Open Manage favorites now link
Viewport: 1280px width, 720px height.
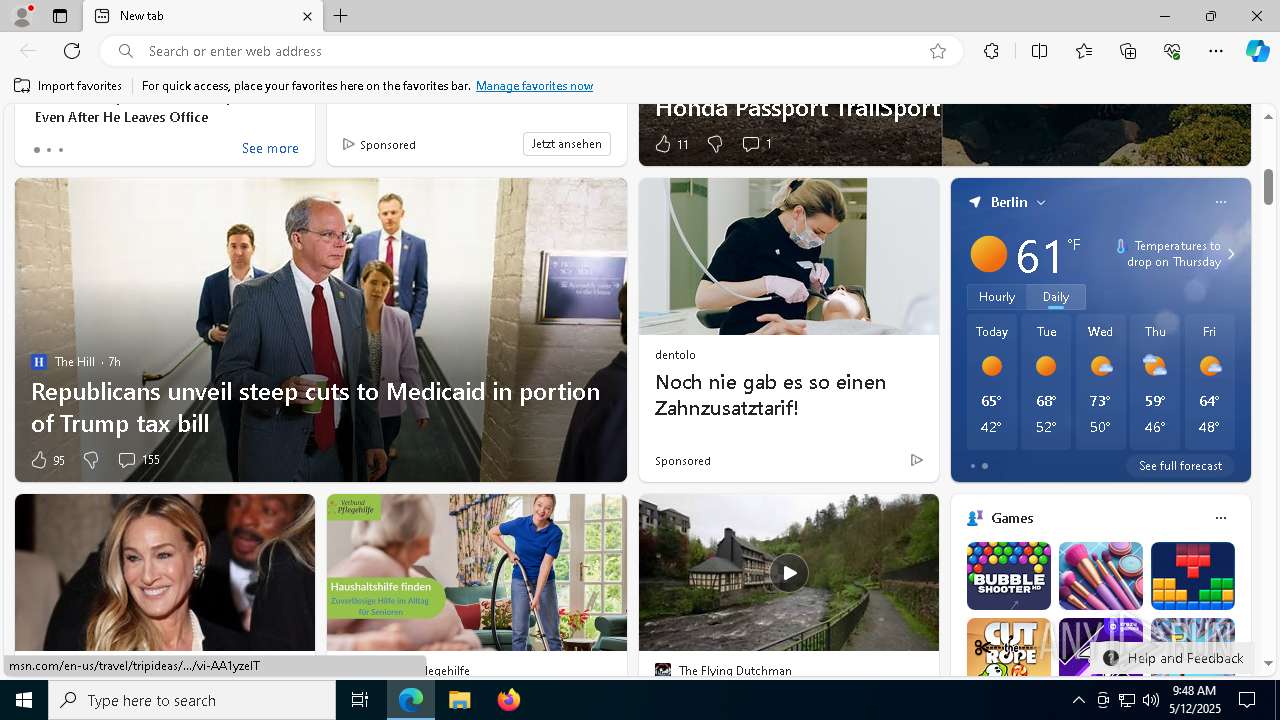pos(534,86)
